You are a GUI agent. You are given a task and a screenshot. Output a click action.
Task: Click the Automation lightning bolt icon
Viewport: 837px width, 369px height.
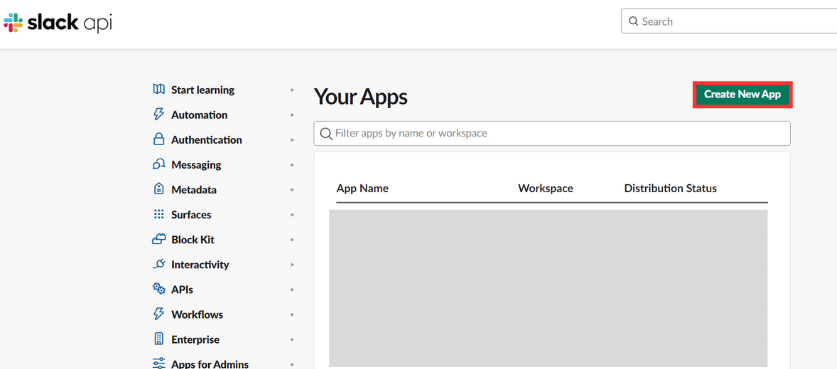tap(159, 114)
